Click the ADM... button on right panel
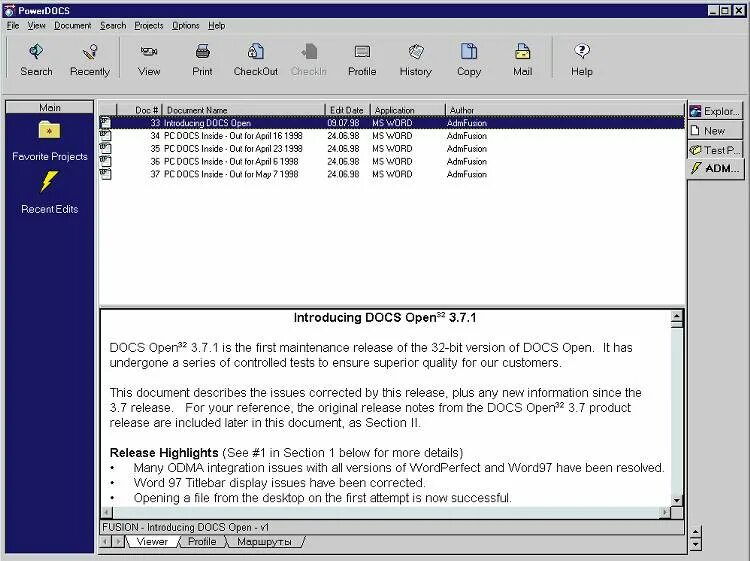 [x=716, y=168]
